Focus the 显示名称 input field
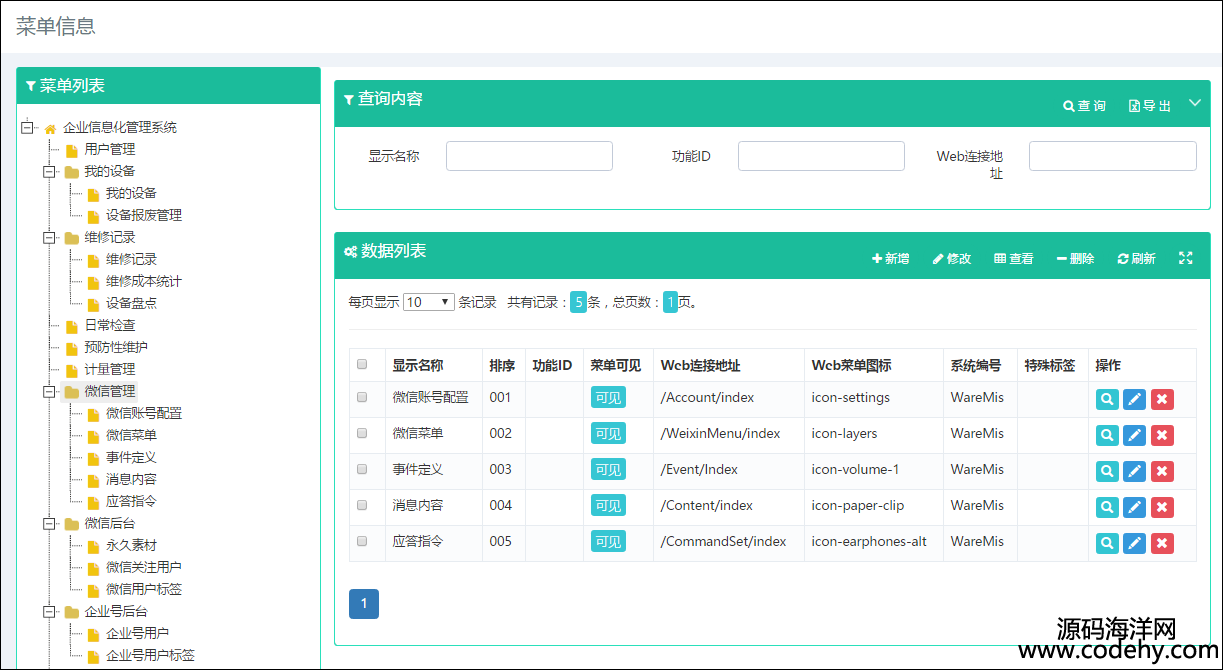The height and width of the screenshot is (670, 1223). point(529,156)
